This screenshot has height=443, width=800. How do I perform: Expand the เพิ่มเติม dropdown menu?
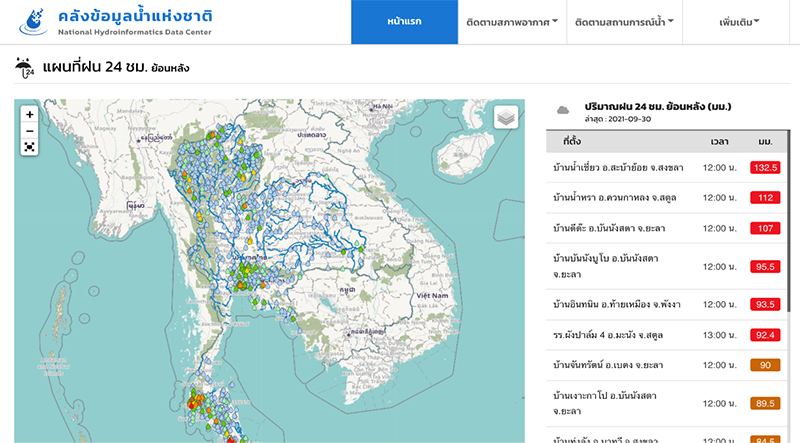(x=739, y=22)
